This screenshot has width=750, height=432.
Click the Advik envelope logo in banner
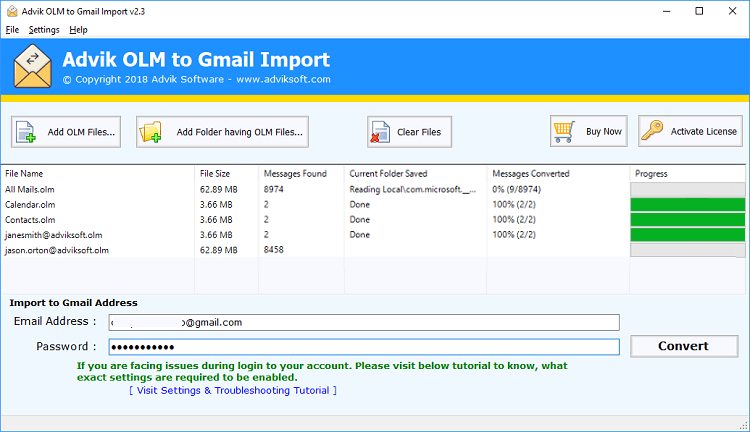[x=33, y=66]
